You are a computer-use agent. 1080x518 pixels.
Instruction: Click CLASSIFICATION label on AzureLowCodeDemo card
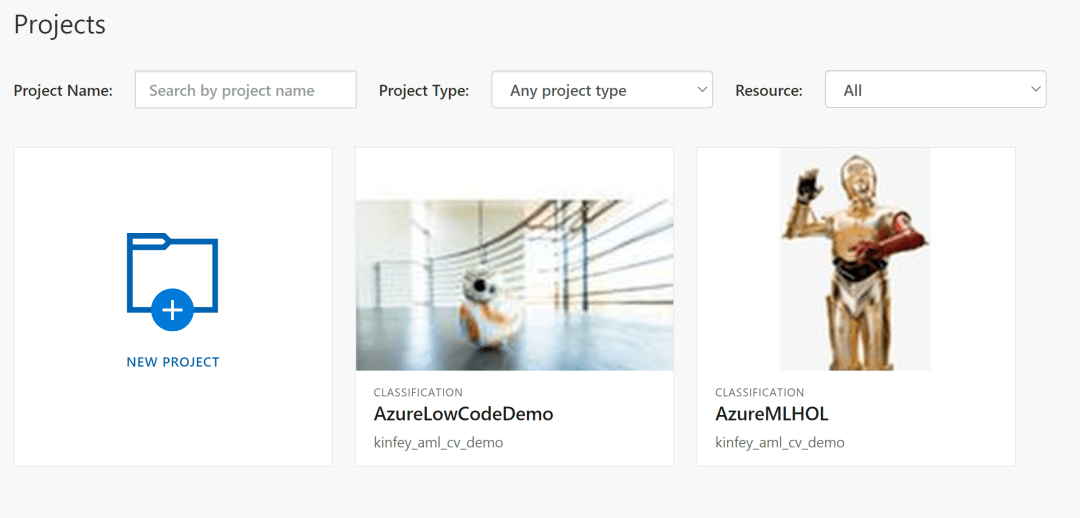[x=418, y=393]
